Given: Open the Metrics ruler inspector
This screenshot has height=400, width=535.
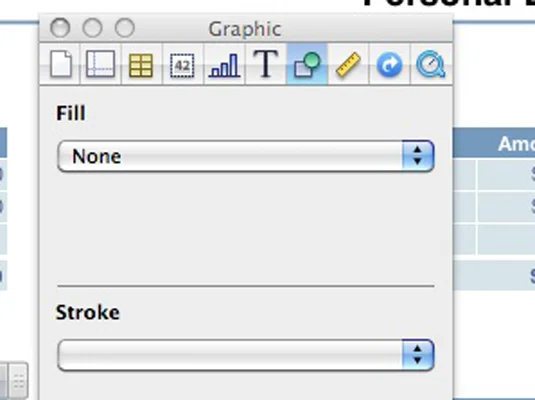Looking at the screenshot, I should [348, 64].
